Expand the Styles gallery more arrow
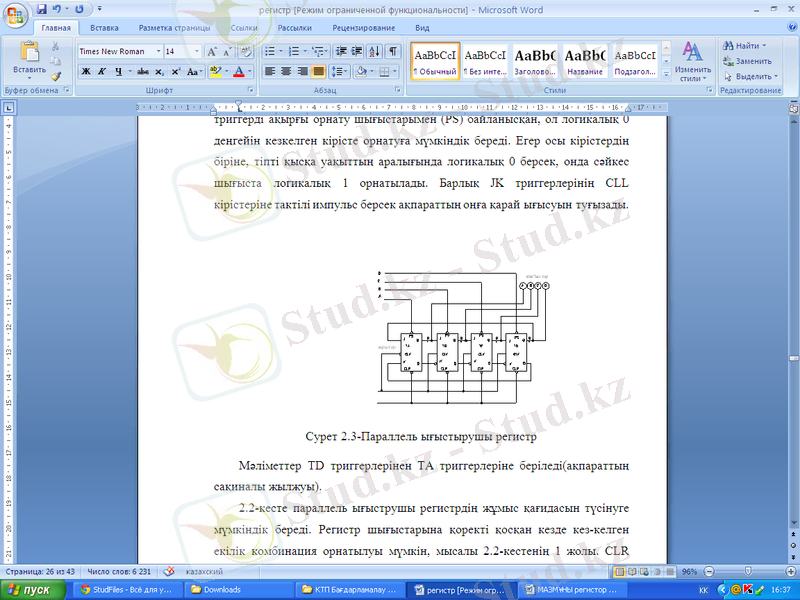Viewport: 800px width, 600px height. click(664, 74)
